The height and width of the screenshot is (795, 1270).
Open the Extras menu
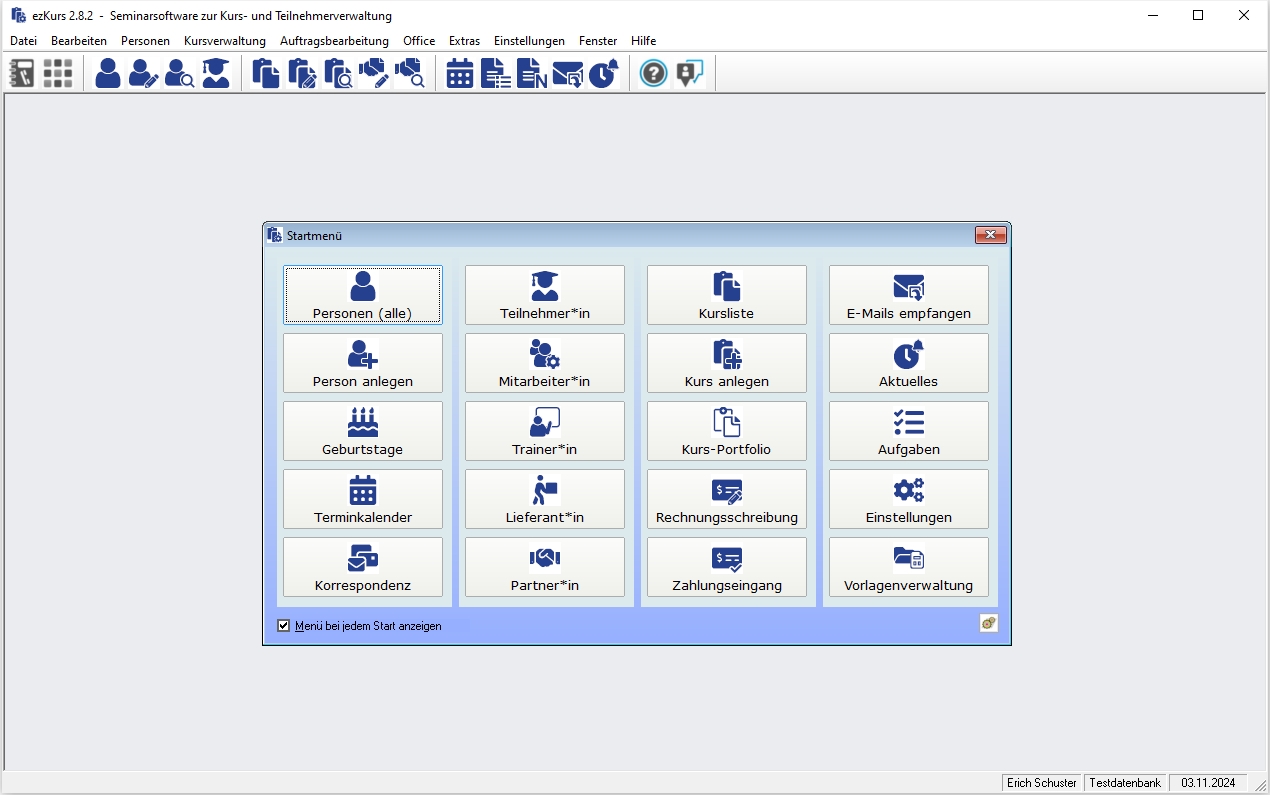point(465,41)
